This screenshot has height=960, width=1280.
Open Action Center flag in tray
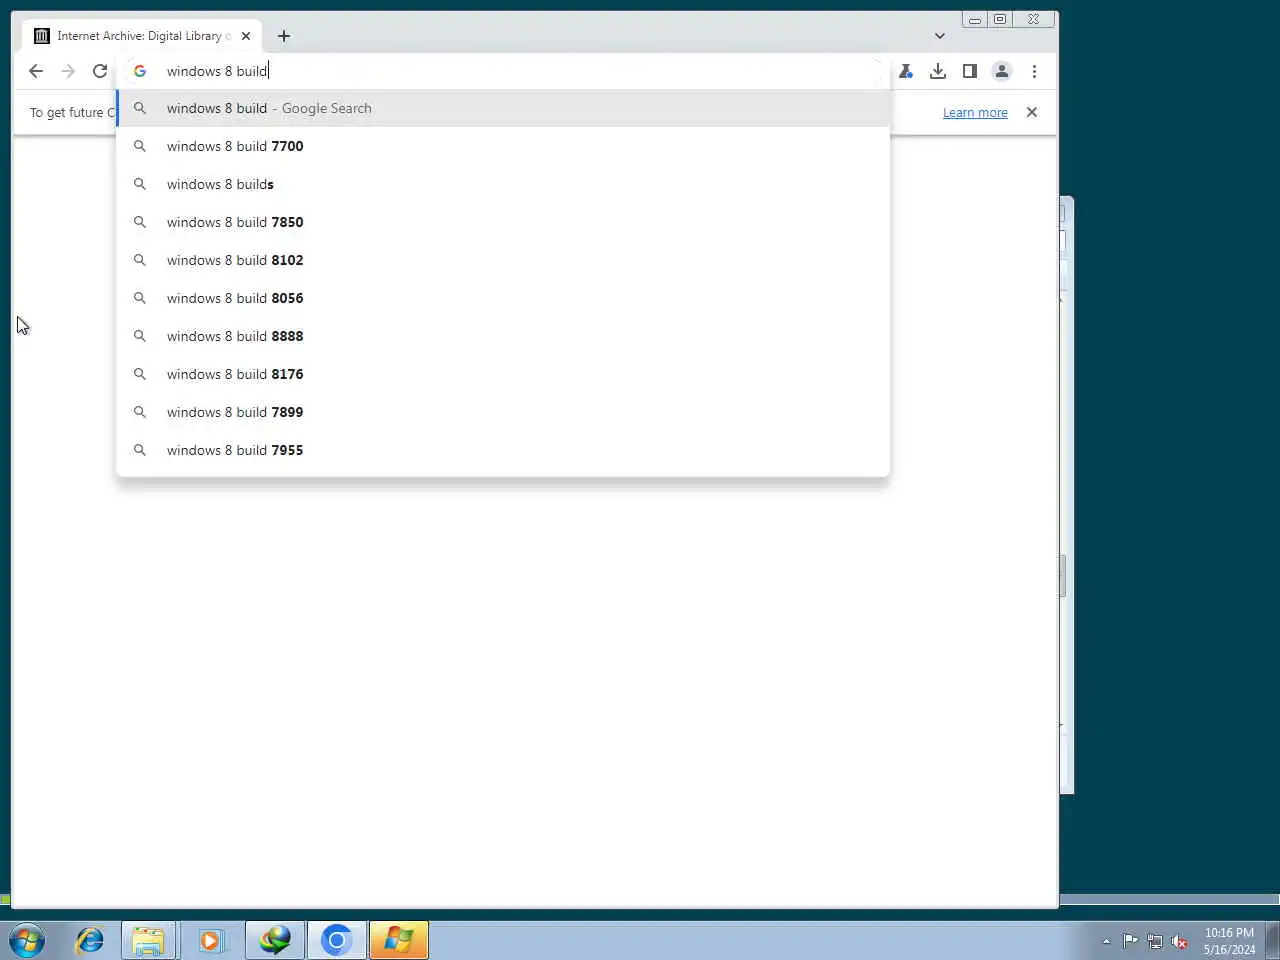1130,941
